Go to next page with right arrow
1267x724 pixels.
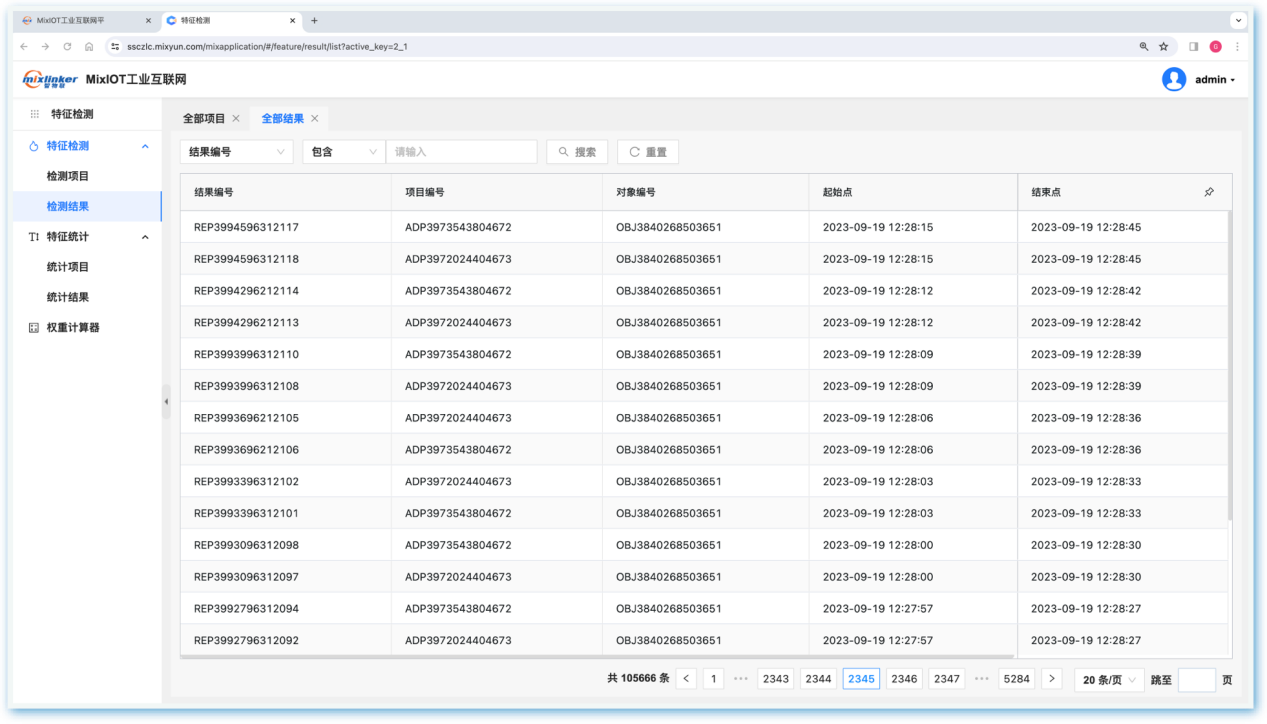coord(1051,678)
